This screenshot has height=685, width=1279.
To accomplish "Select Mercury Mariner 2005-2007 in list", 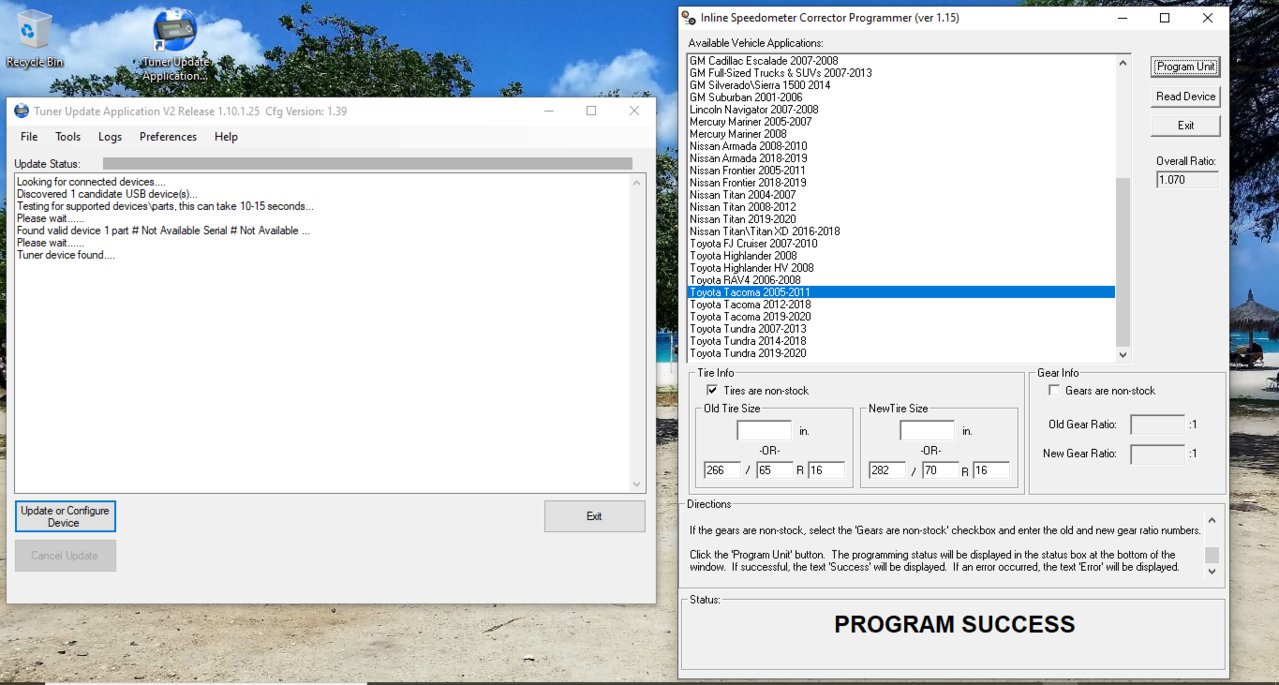I will [x=901, y=122].
